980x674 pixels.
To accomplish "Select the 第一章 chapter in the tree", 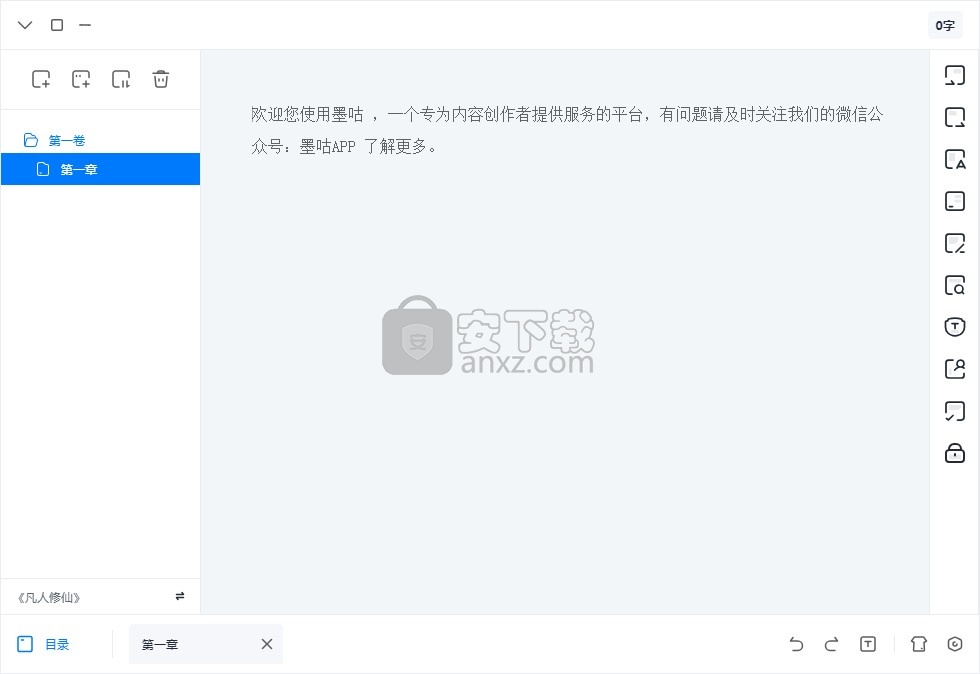I will click(x=101, y=169).
